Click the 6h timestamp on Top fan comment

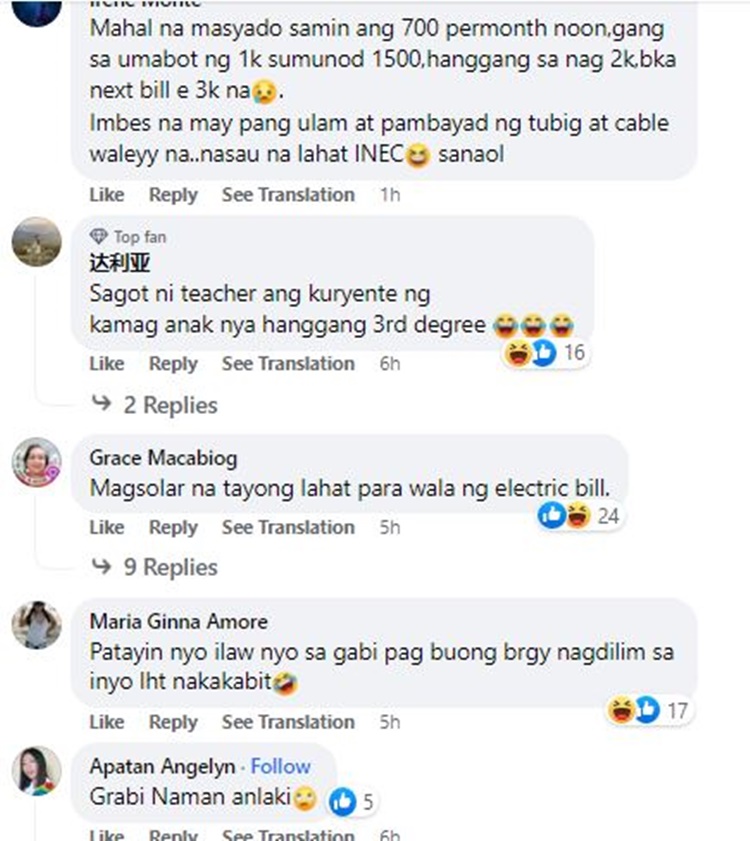(x=390, y=364)
